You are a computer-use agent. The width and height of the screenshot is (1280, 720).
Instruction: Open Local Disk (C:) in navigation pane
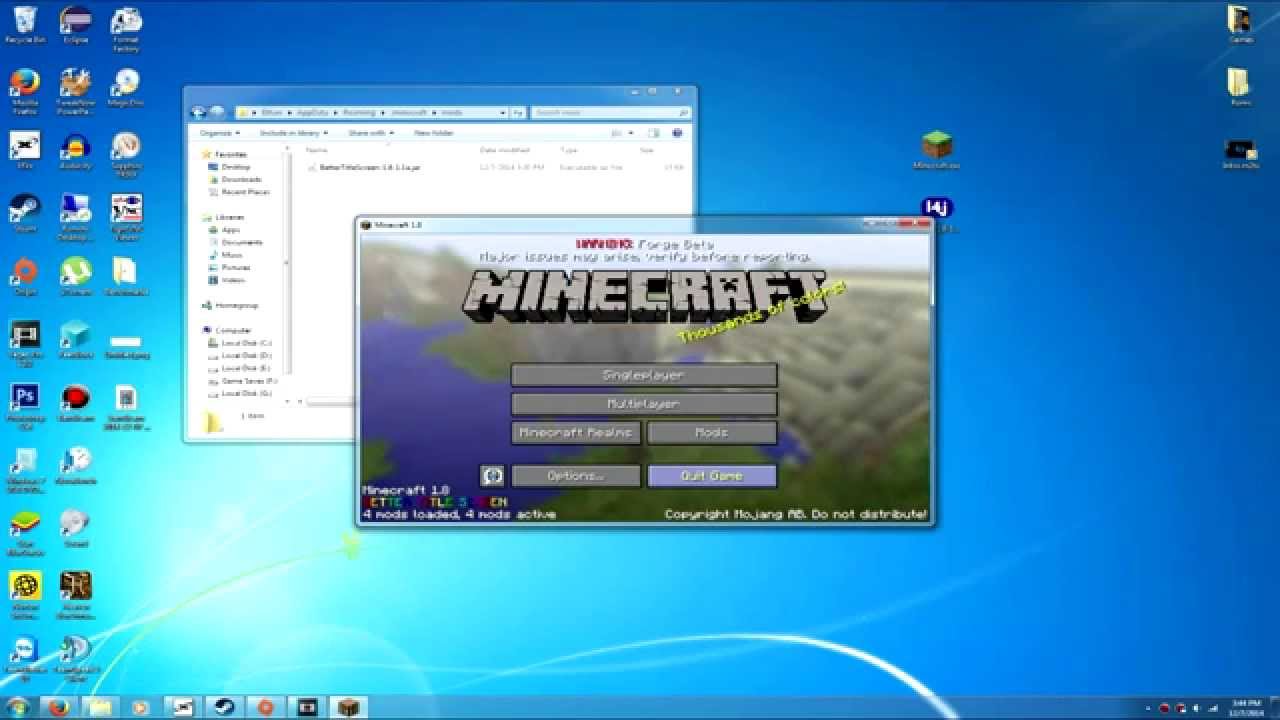(246, 343)
